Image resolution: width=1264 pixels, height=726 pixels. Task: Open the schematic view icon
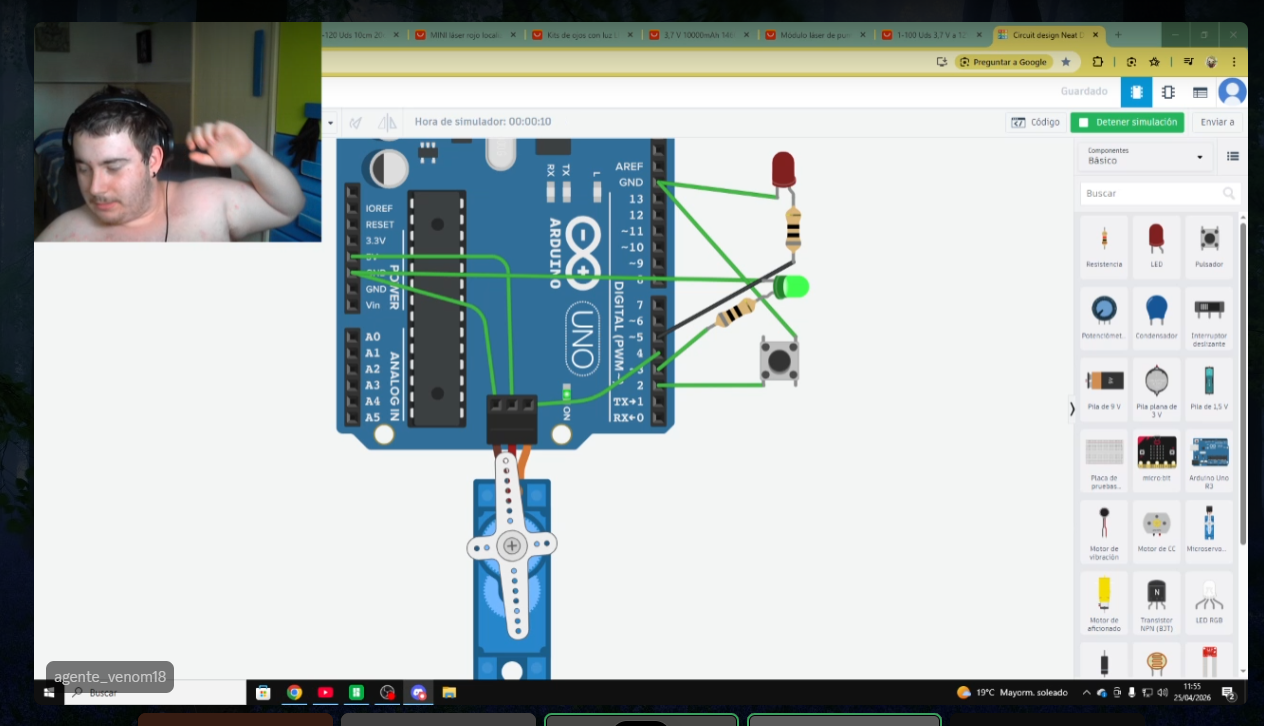pos(1168,92)
